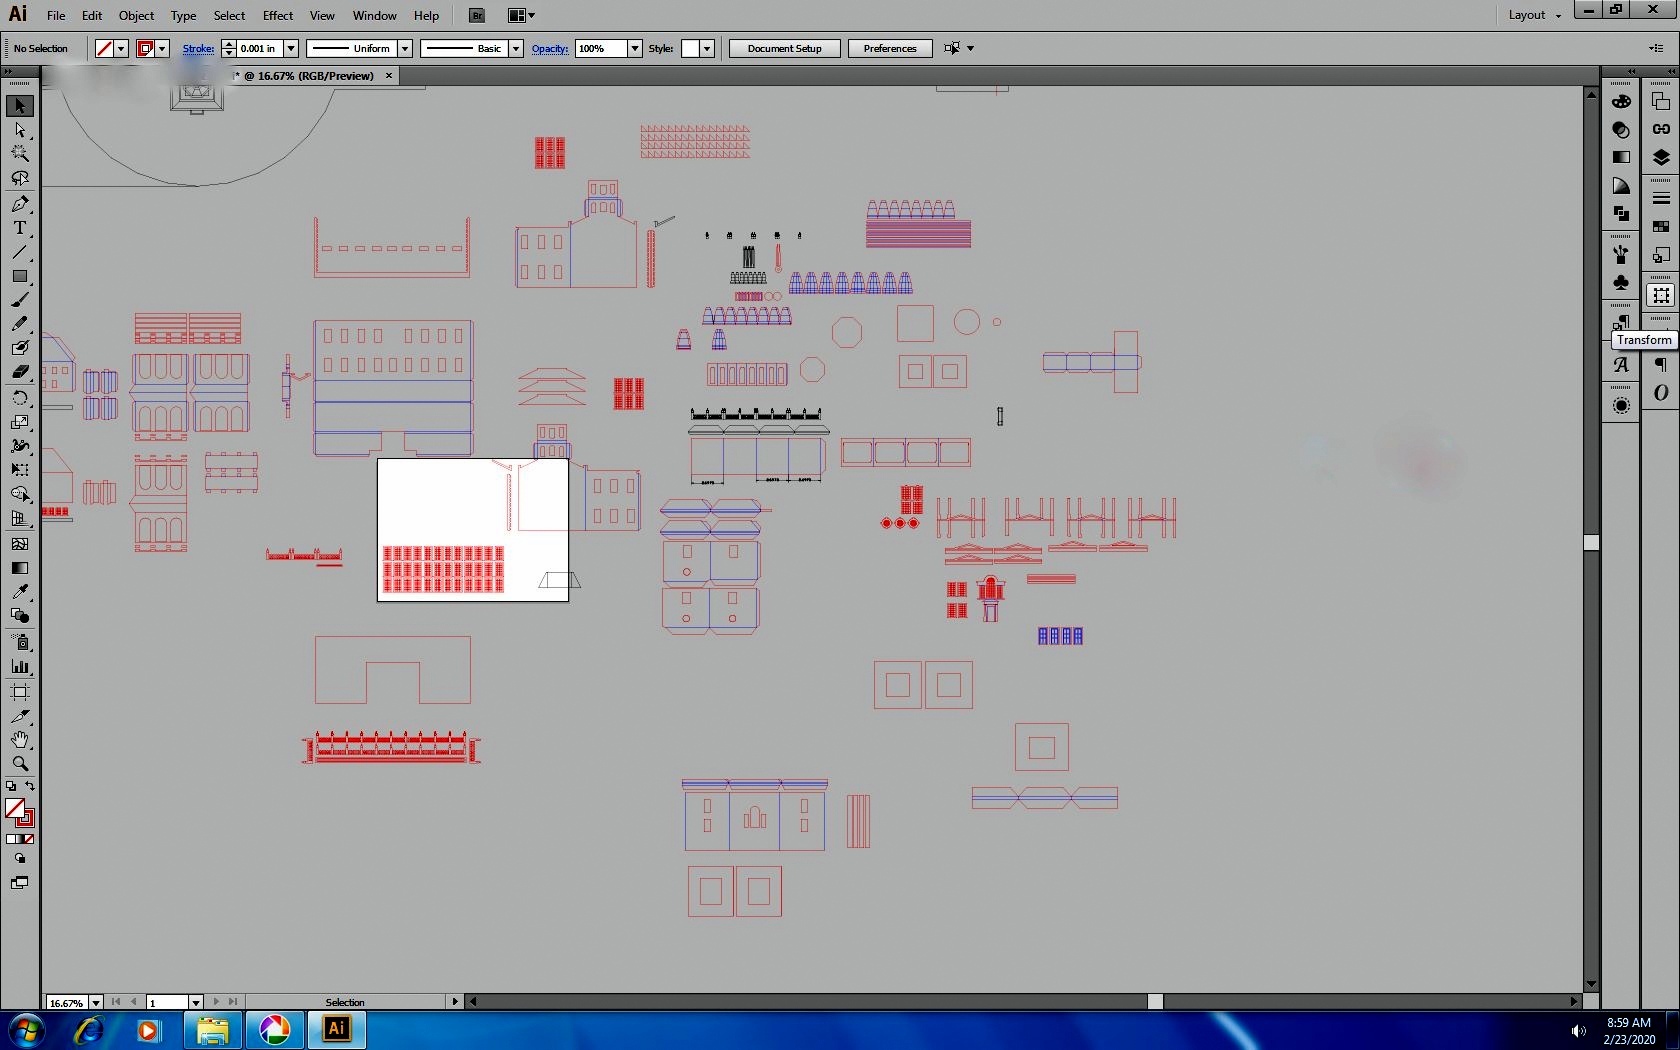Open the Links panel chain icon
Screen dimensions: 1680x1050
tap(1661, 129)
